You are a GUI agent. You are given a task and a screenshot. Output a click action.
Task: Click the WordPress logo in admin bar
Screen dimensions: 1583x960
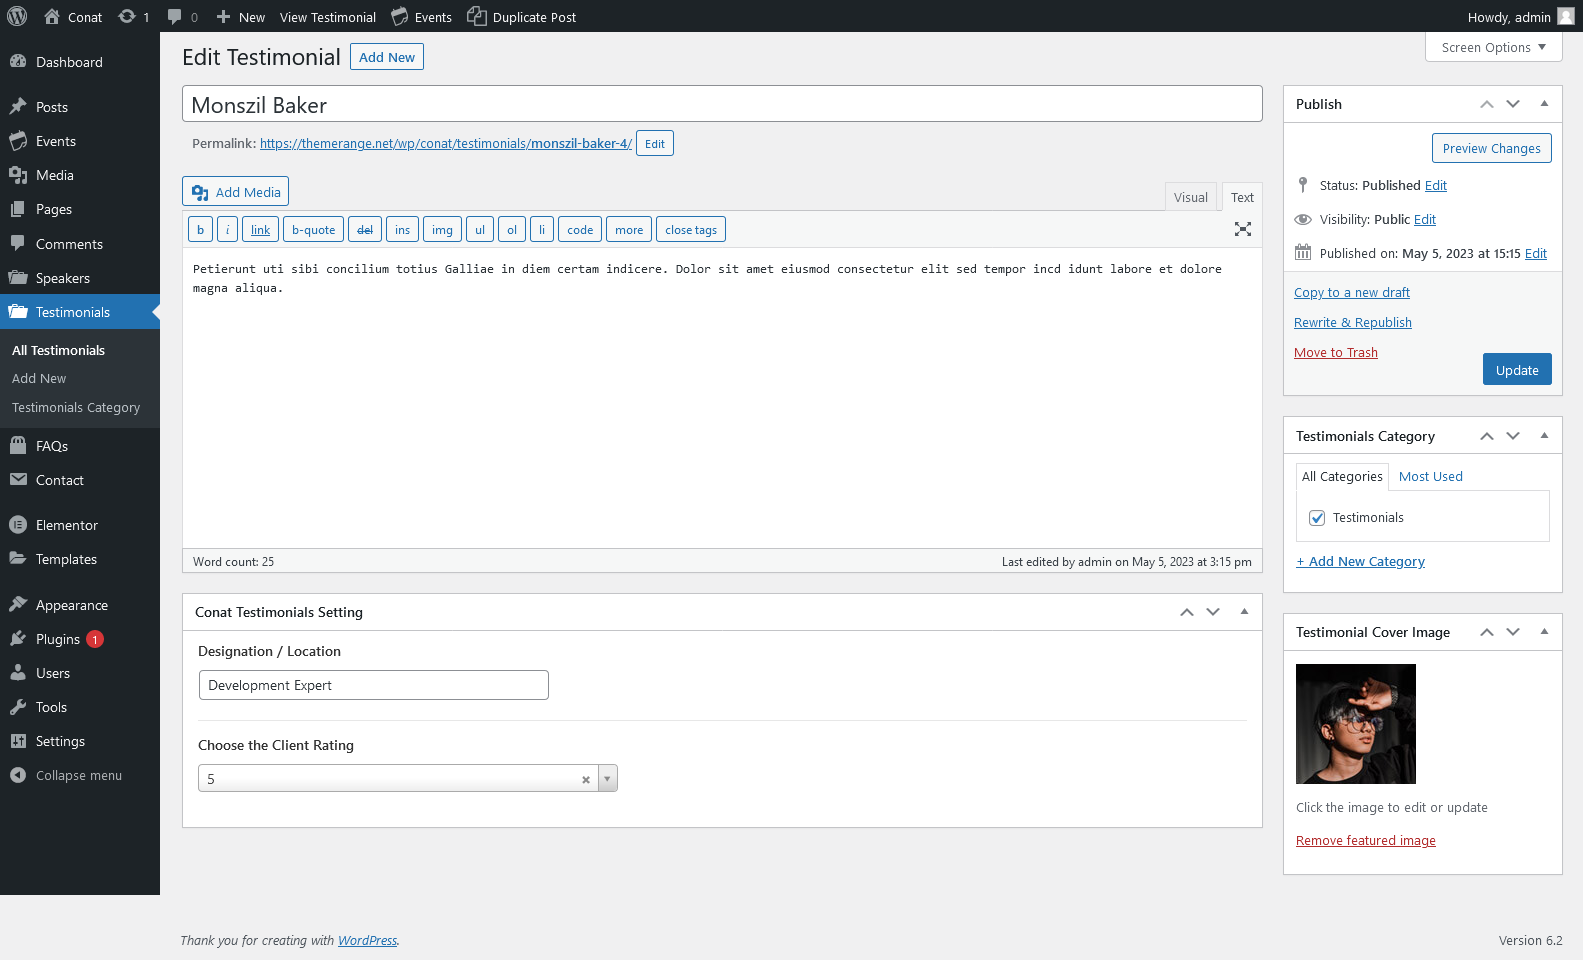[x=17, y=16]
